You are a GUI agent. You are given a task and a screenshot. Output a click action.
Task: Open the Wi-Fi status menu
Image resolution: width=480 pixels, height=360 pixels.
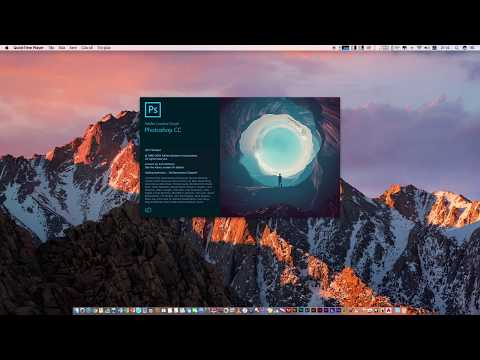coord(419,48)
